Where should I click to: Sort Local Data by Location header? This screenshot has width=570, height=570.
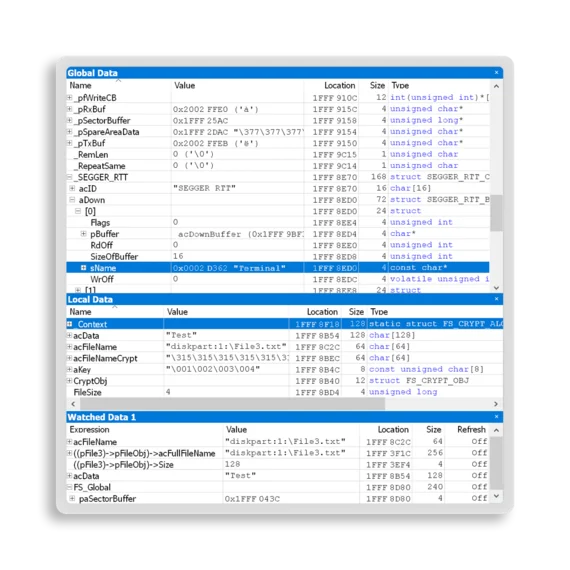click(315, 312)
